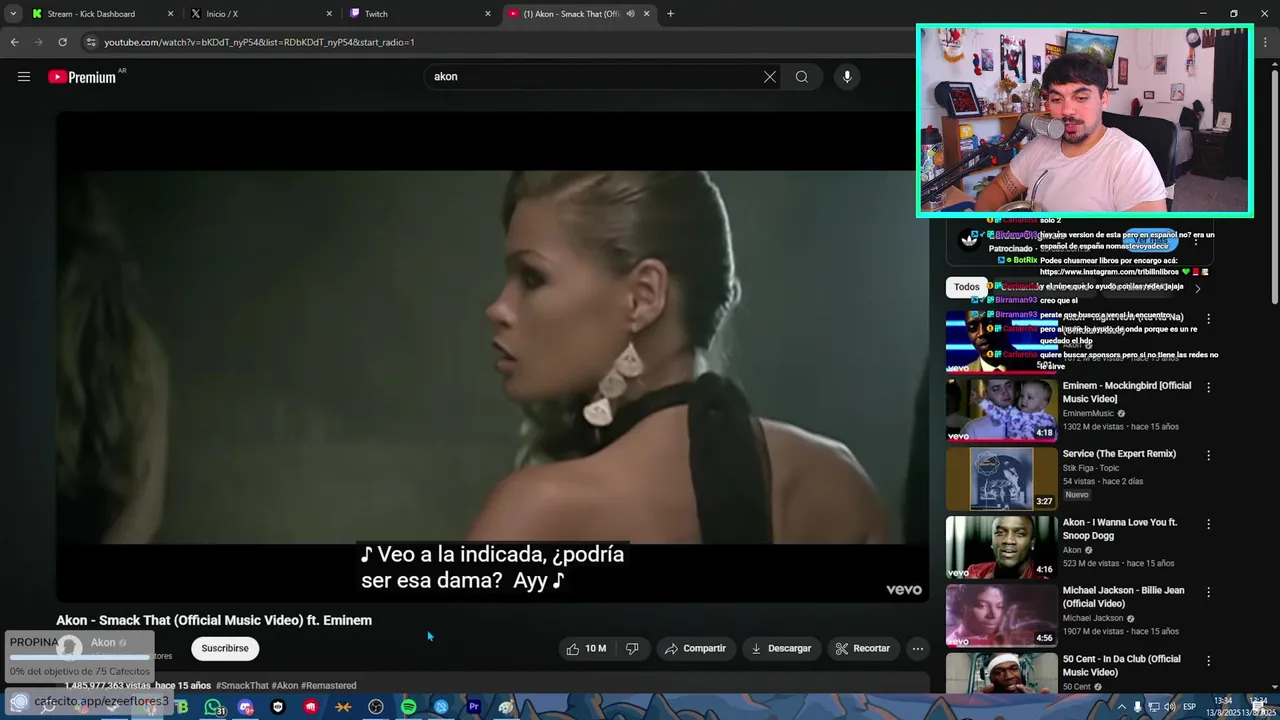Select the Todos filter chip
This screenshot has height=720, width=1280.
coord(967,287)
